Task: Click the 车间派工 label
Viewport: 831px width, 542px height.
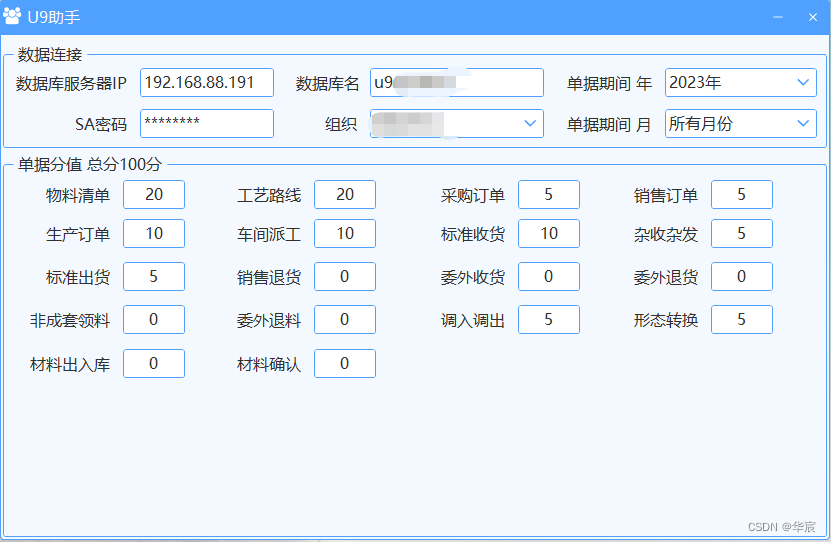Action: point(269,234)
